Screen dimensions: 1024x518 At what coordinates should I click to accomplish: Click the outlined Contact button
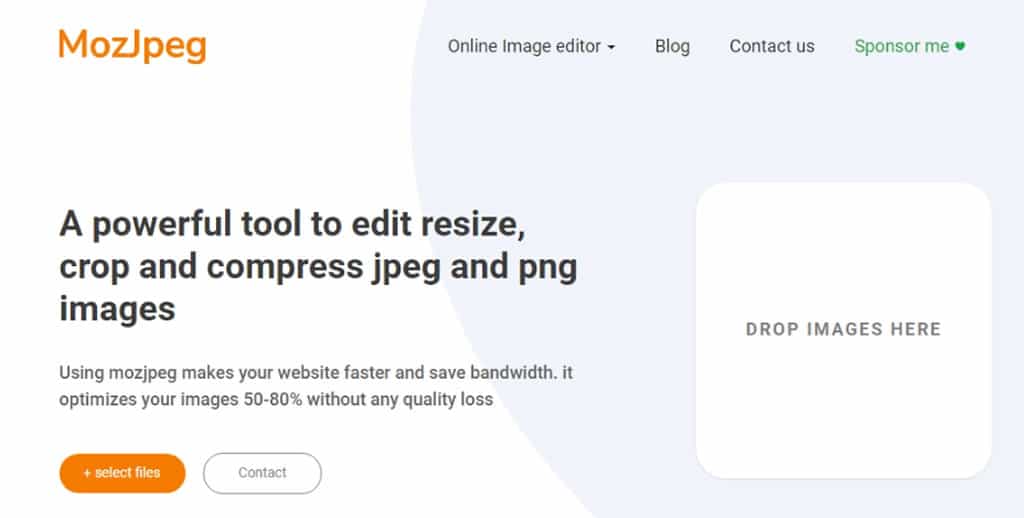point(262,473)
